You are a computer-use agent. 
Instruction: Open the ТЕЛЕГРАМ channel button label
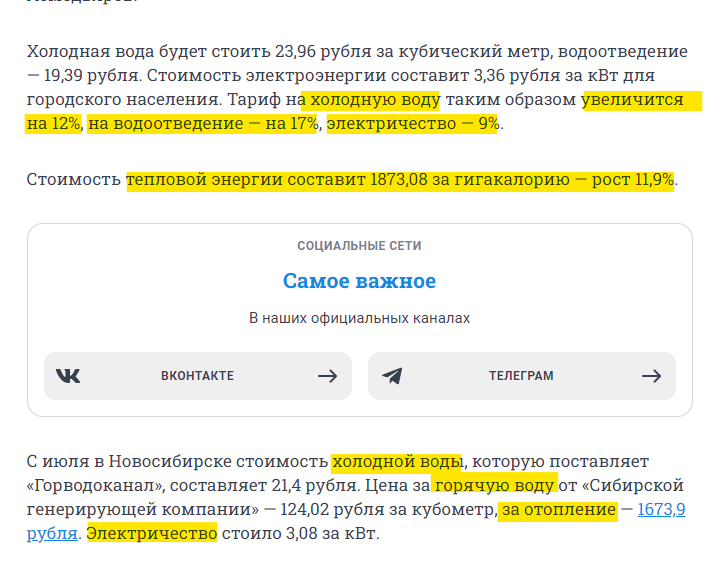pos(521,376)
